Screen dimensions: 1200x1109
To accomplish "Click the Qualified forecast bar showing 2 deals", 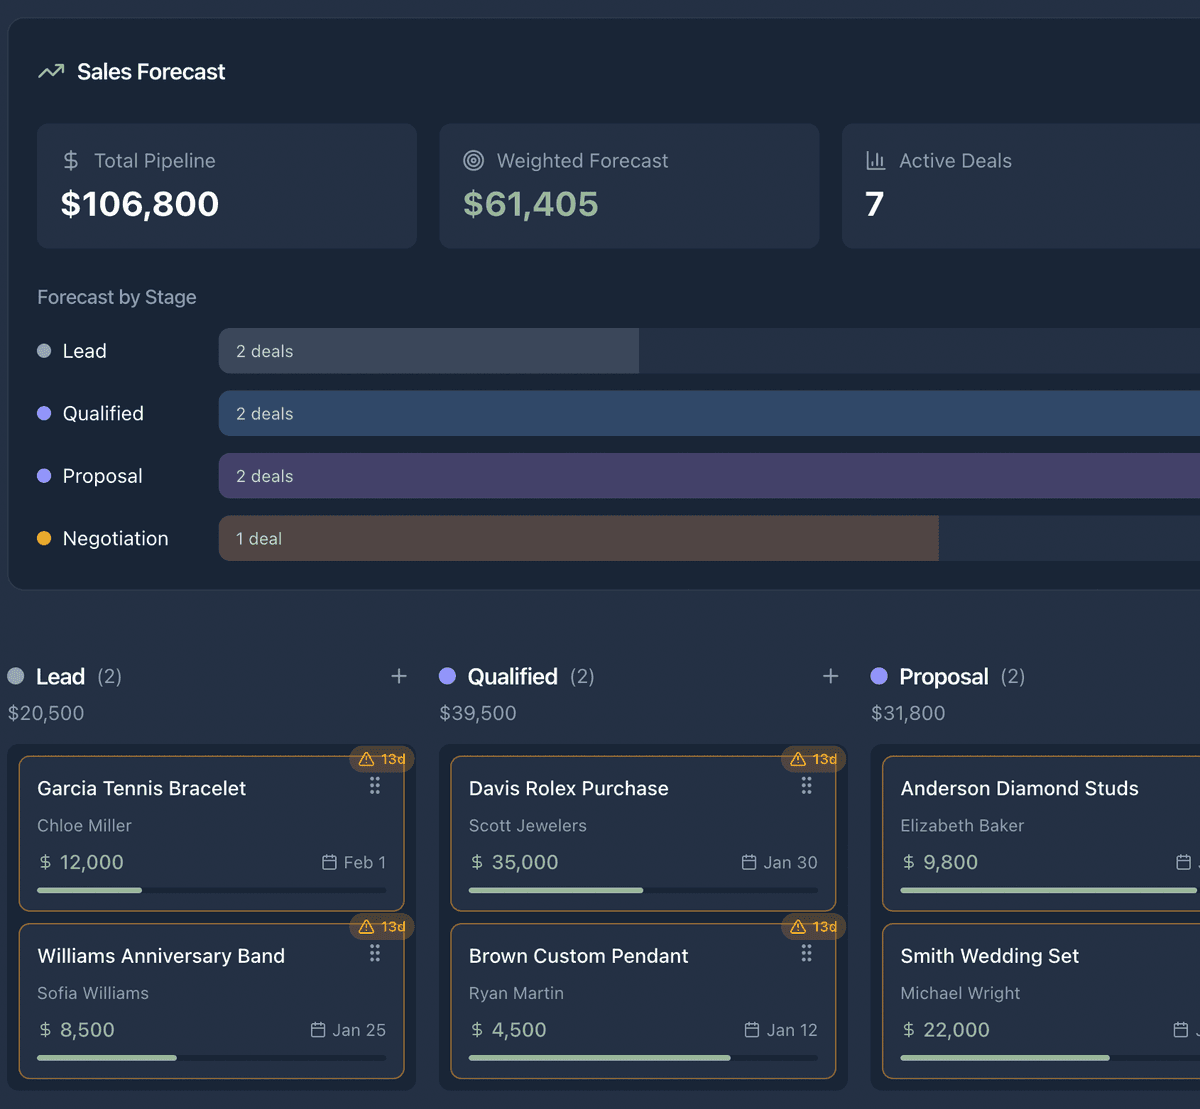I will tap(709, 413).
